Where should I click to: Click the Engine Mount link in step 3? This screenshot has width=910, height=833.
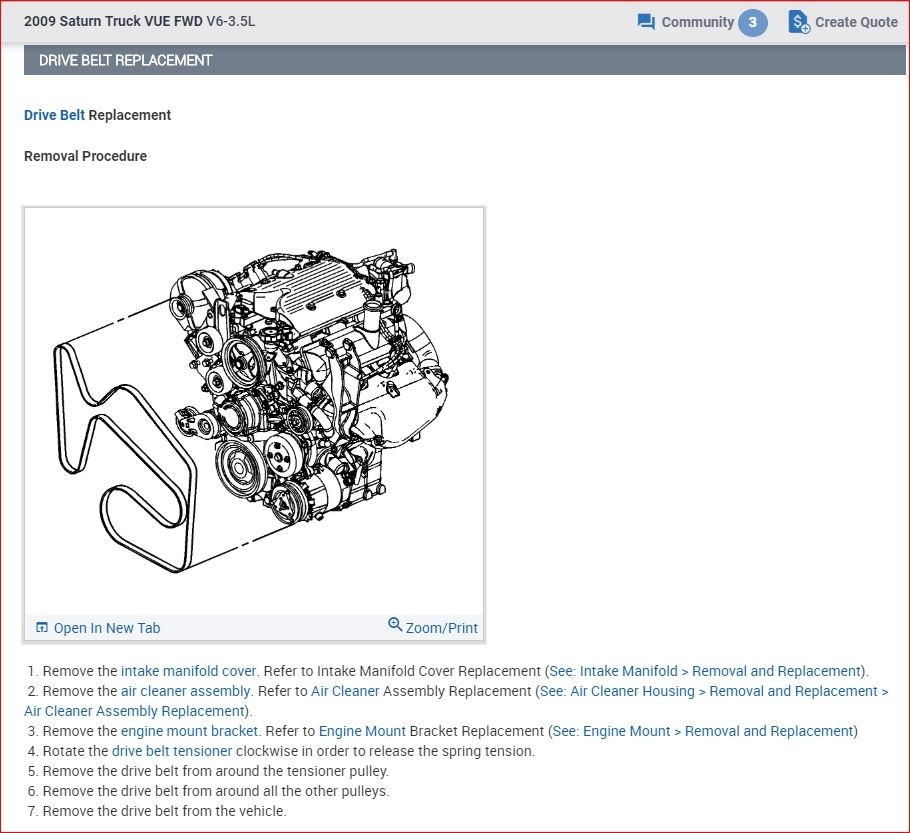pyautogui.click(x=362, y=731)
